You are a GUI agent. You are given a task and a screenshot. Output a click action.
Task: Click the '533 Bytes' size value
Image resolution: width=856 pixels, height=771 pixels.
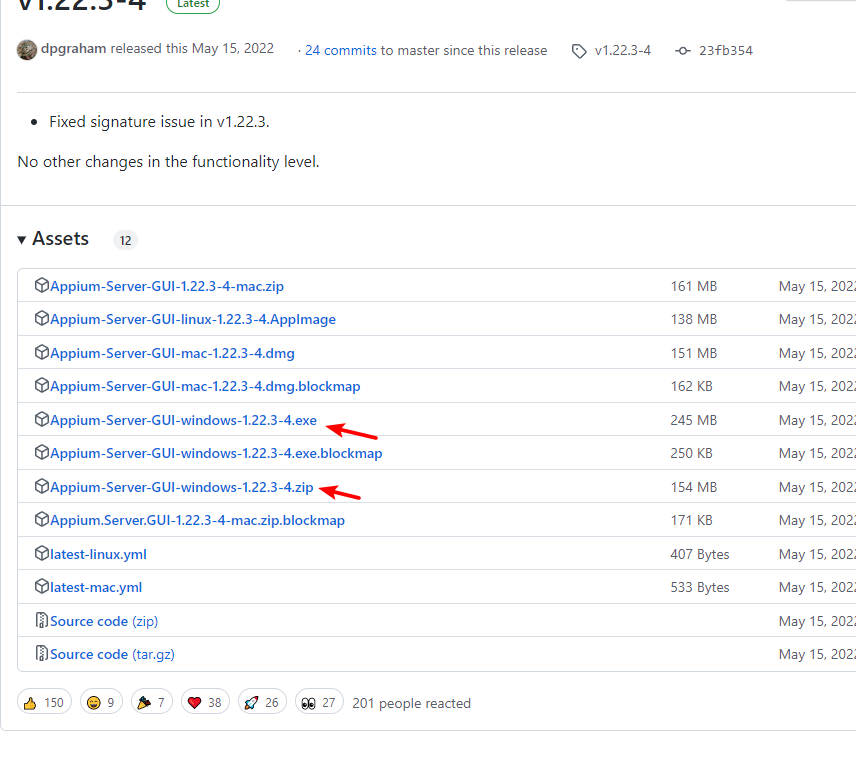point(700,588)
